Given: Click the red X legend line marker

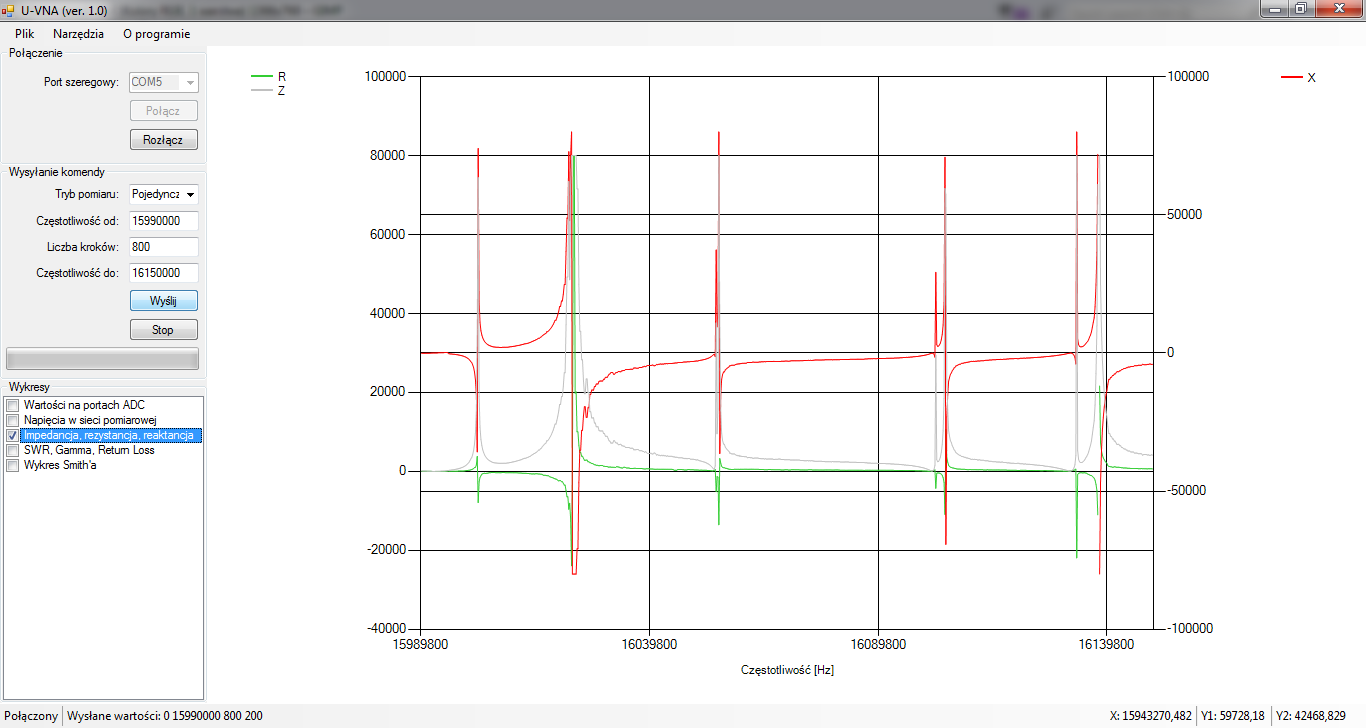Looking at the screenshot, I should 1291,77.
